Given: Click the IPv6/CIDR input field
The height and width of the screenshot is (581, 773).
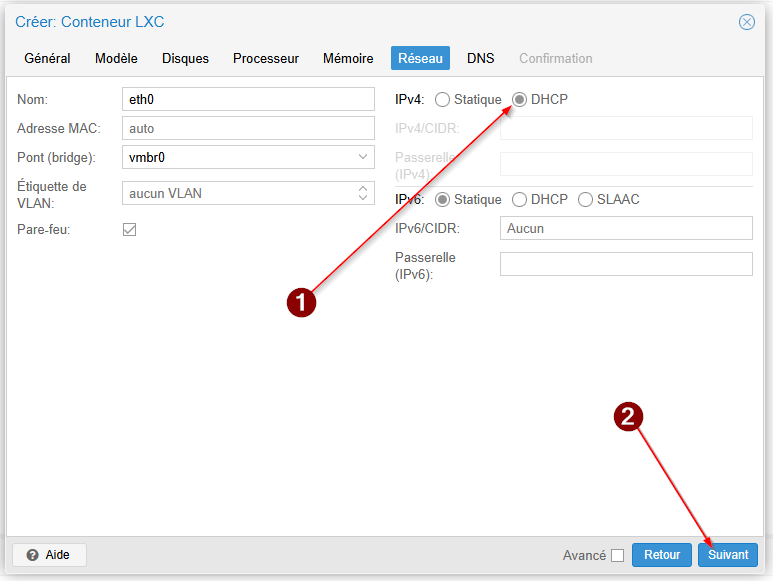Looking at the screenshot, I should click(x=626, y=228).
